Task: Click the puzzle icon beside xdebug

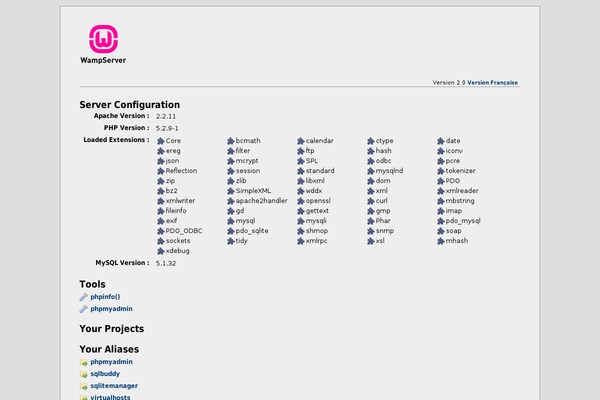Action: click(x=161, y=251)
